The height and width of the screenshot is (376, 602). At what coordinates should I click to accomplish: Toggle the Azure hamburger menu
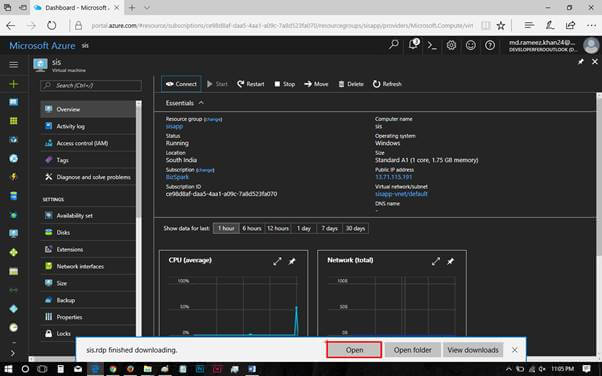tap(13, 65)
